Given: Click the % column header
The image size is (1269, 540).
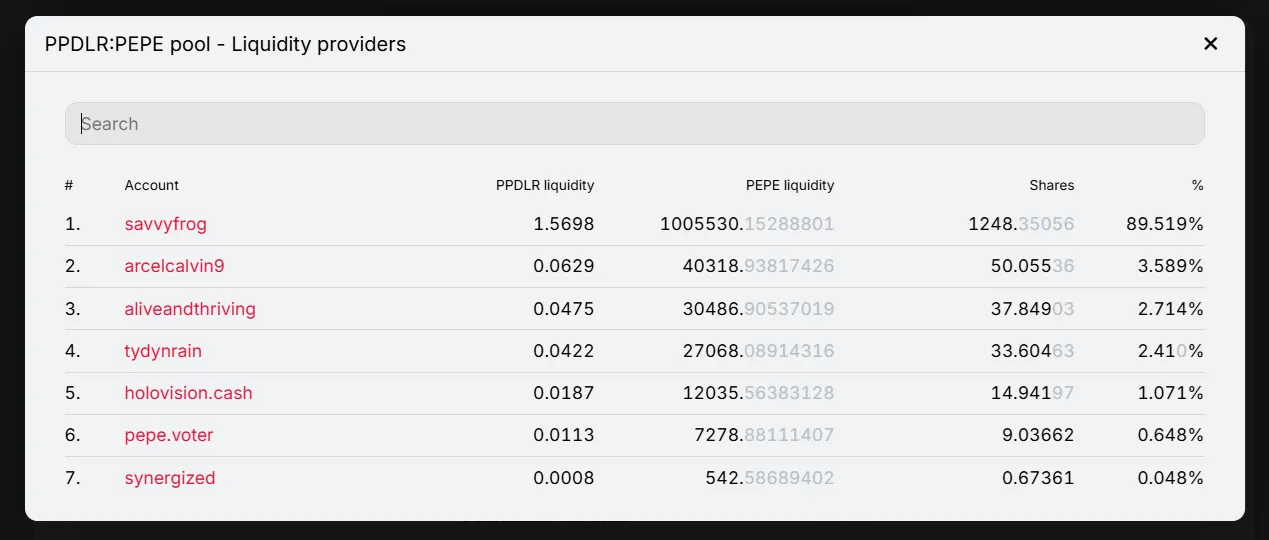Looking at the screenshot, I should coord(1197,185).
